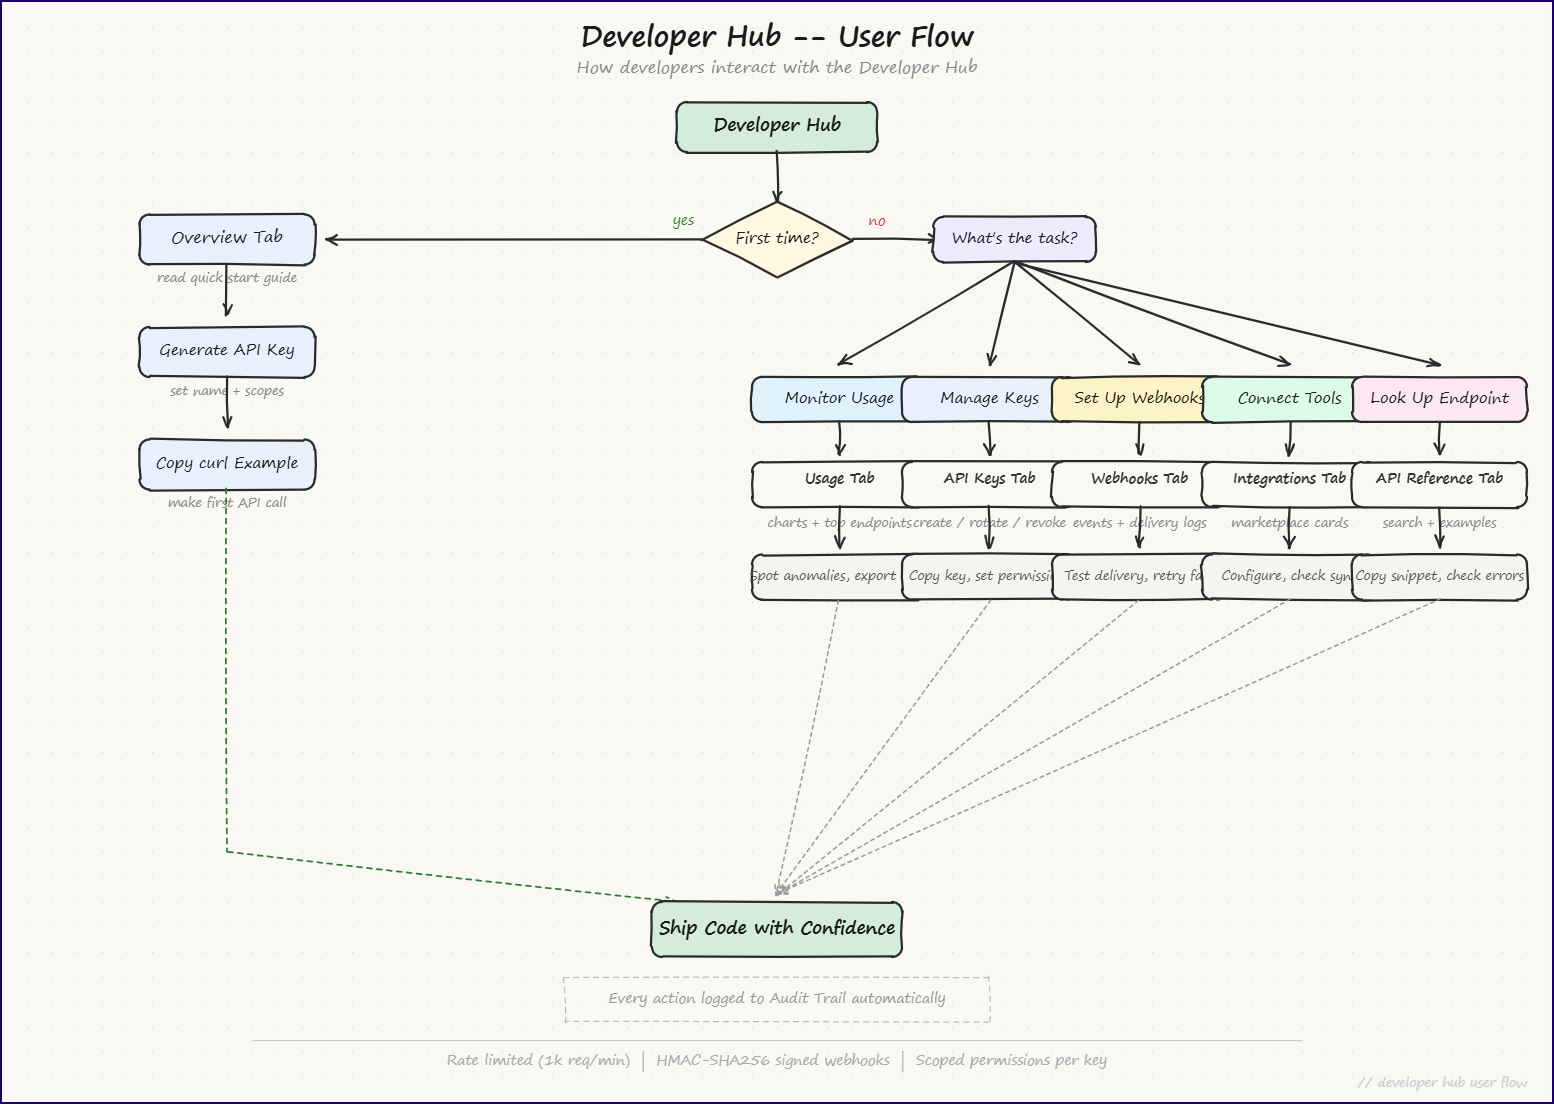Click the 'events + delivery logs' caption
Screen dimensions: 1554x1104
tap(1139, 523)
